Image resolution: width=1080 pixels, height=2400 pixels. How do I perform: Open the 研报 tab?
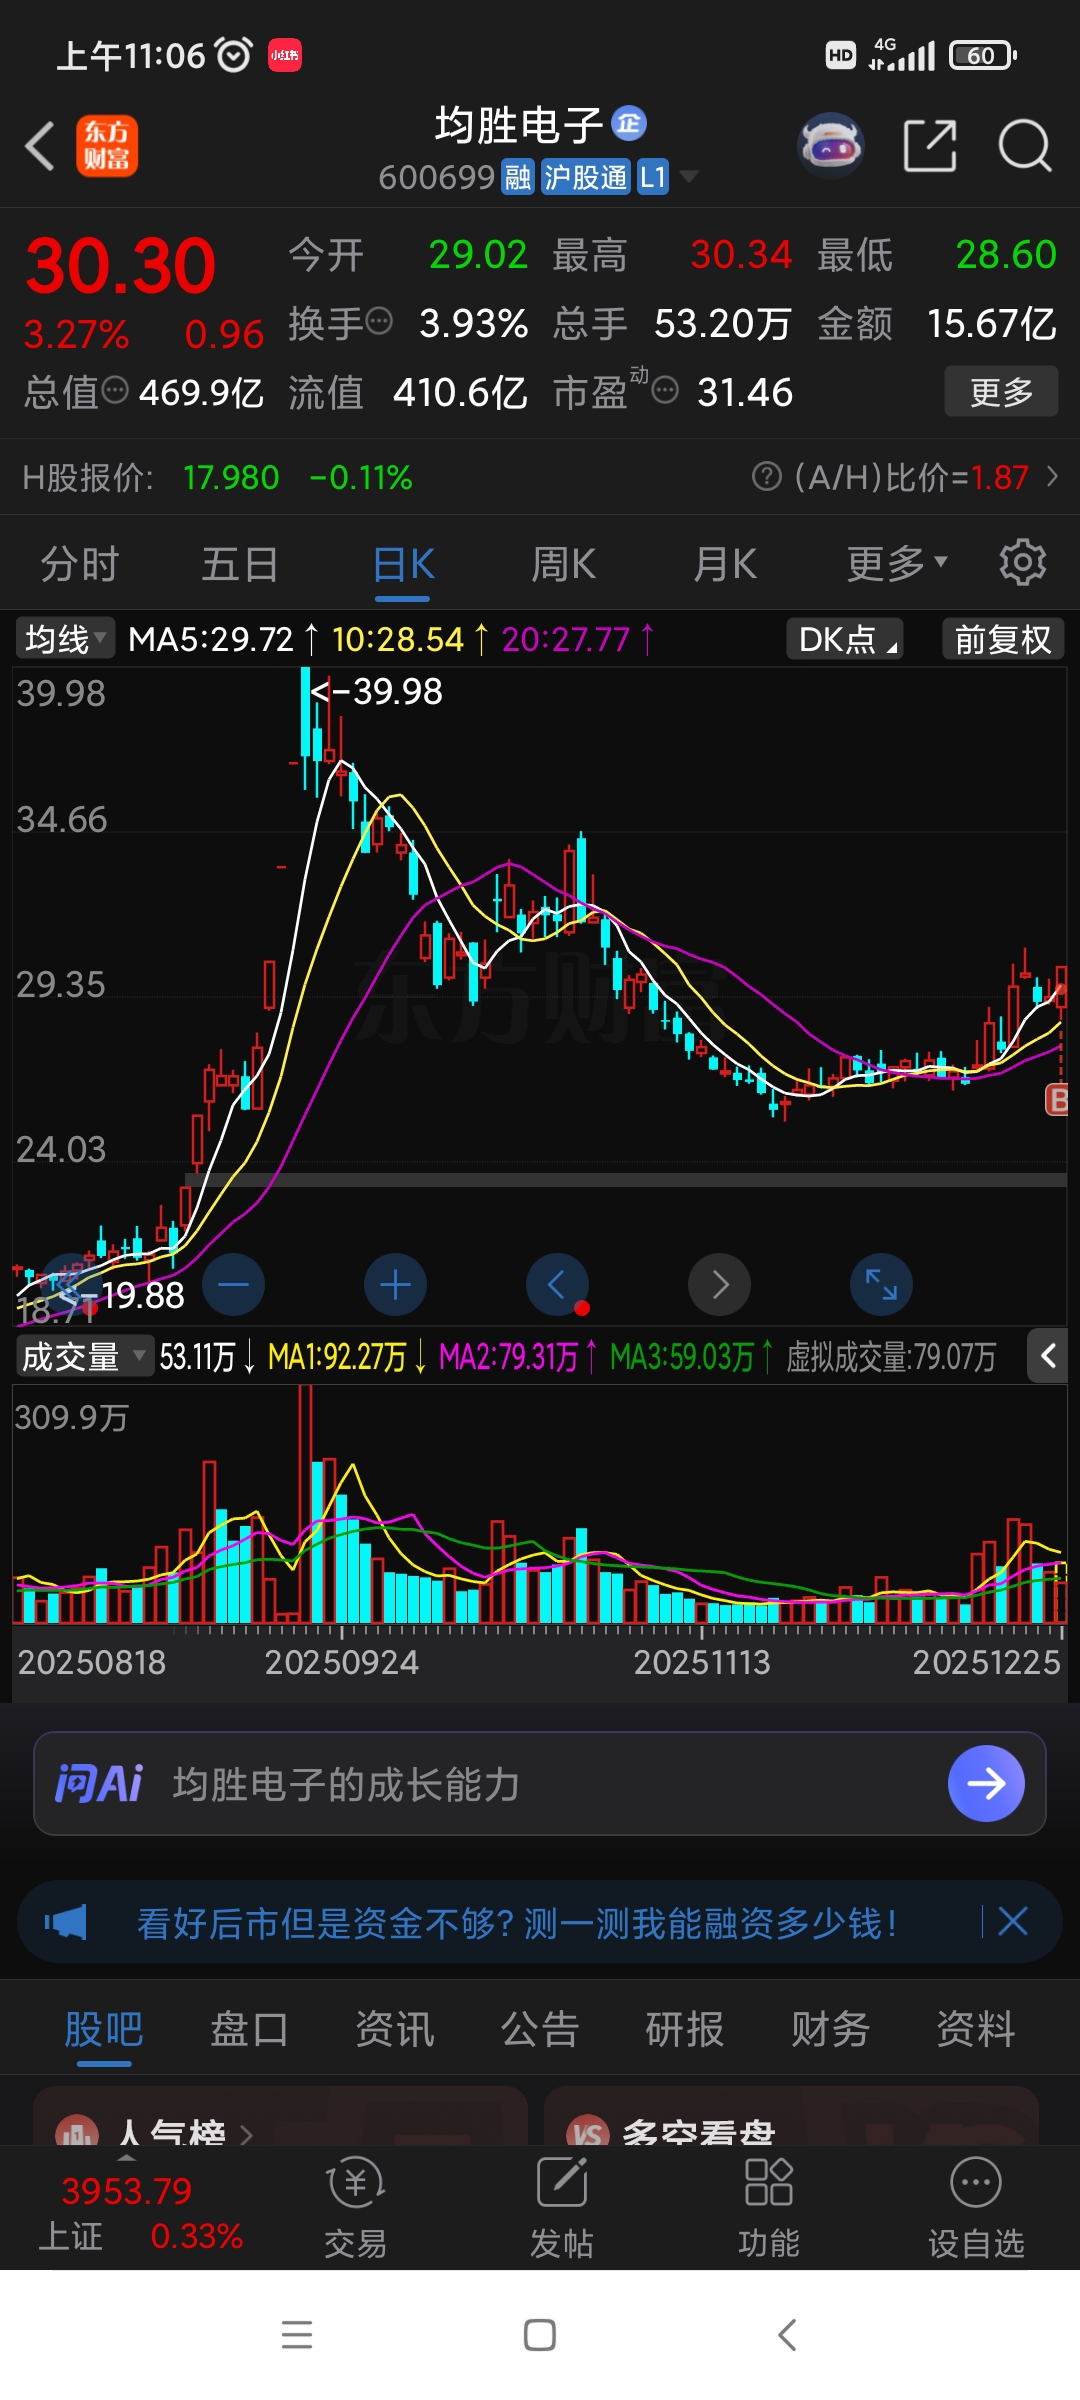point(685,2030)
